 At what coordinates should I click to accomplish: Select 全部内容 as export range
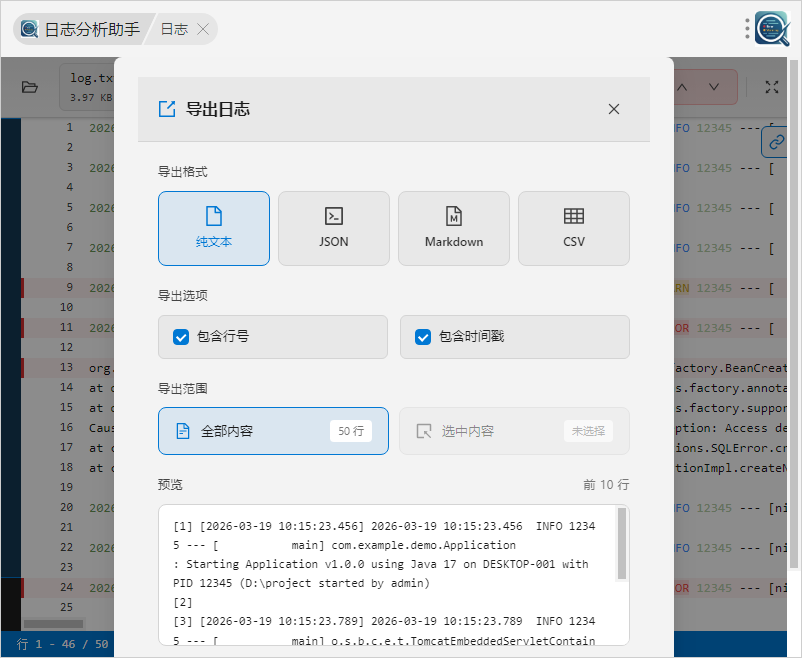273,431
